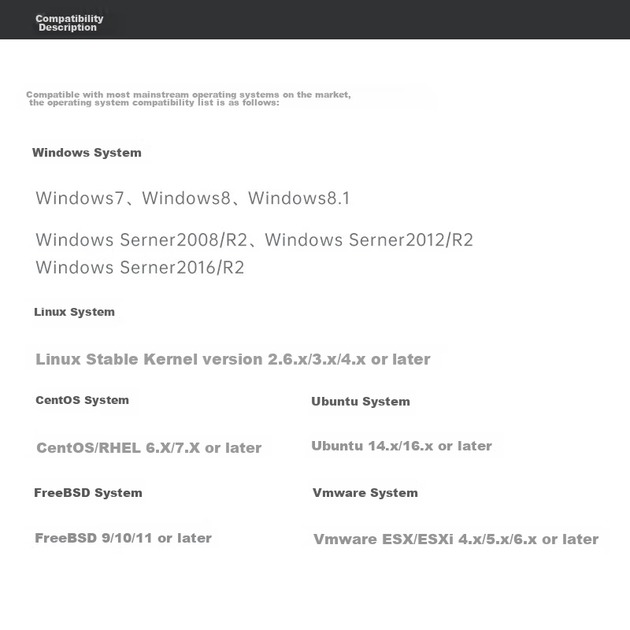
Task: Click Vmware ESX/ESXi version text
Action: coord(456,539)
